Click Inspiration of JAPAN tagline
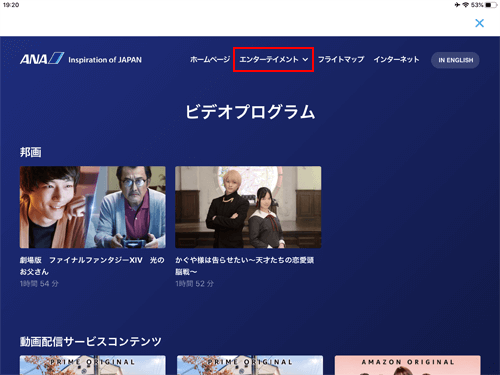 point(105,60)
